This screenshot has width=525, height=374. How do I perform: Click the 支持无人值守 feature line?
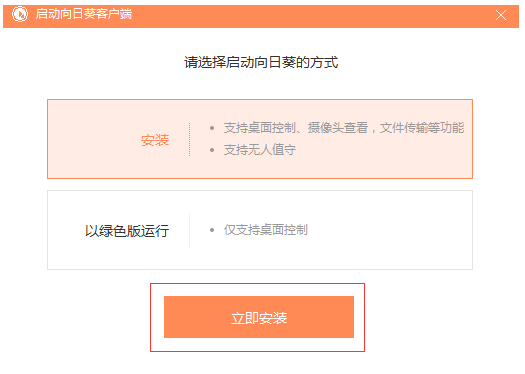260,150
